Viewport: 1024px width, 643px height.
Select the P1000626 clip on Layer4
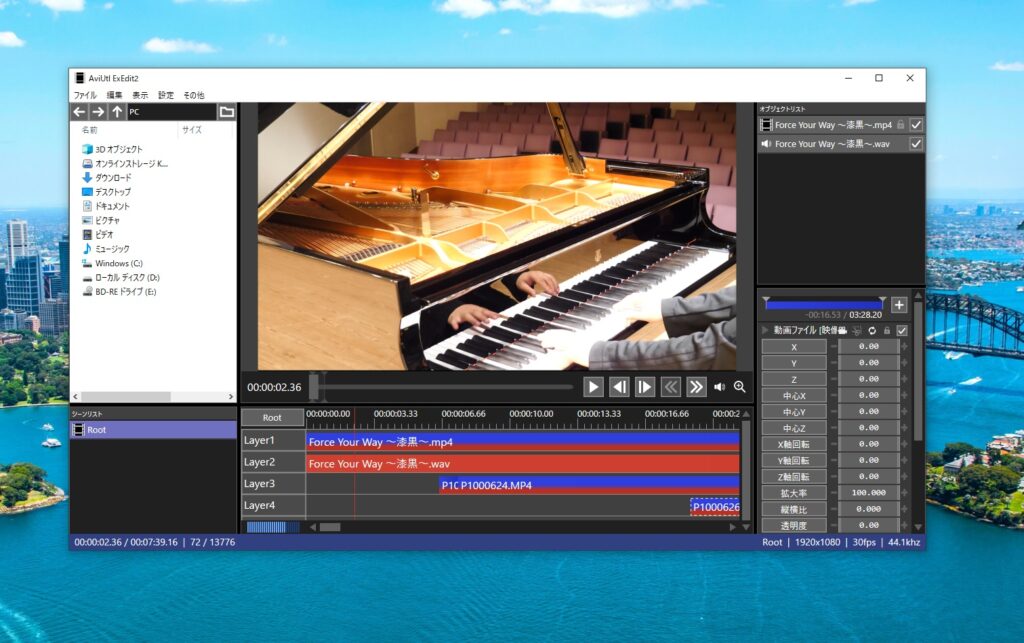[715, 507]
